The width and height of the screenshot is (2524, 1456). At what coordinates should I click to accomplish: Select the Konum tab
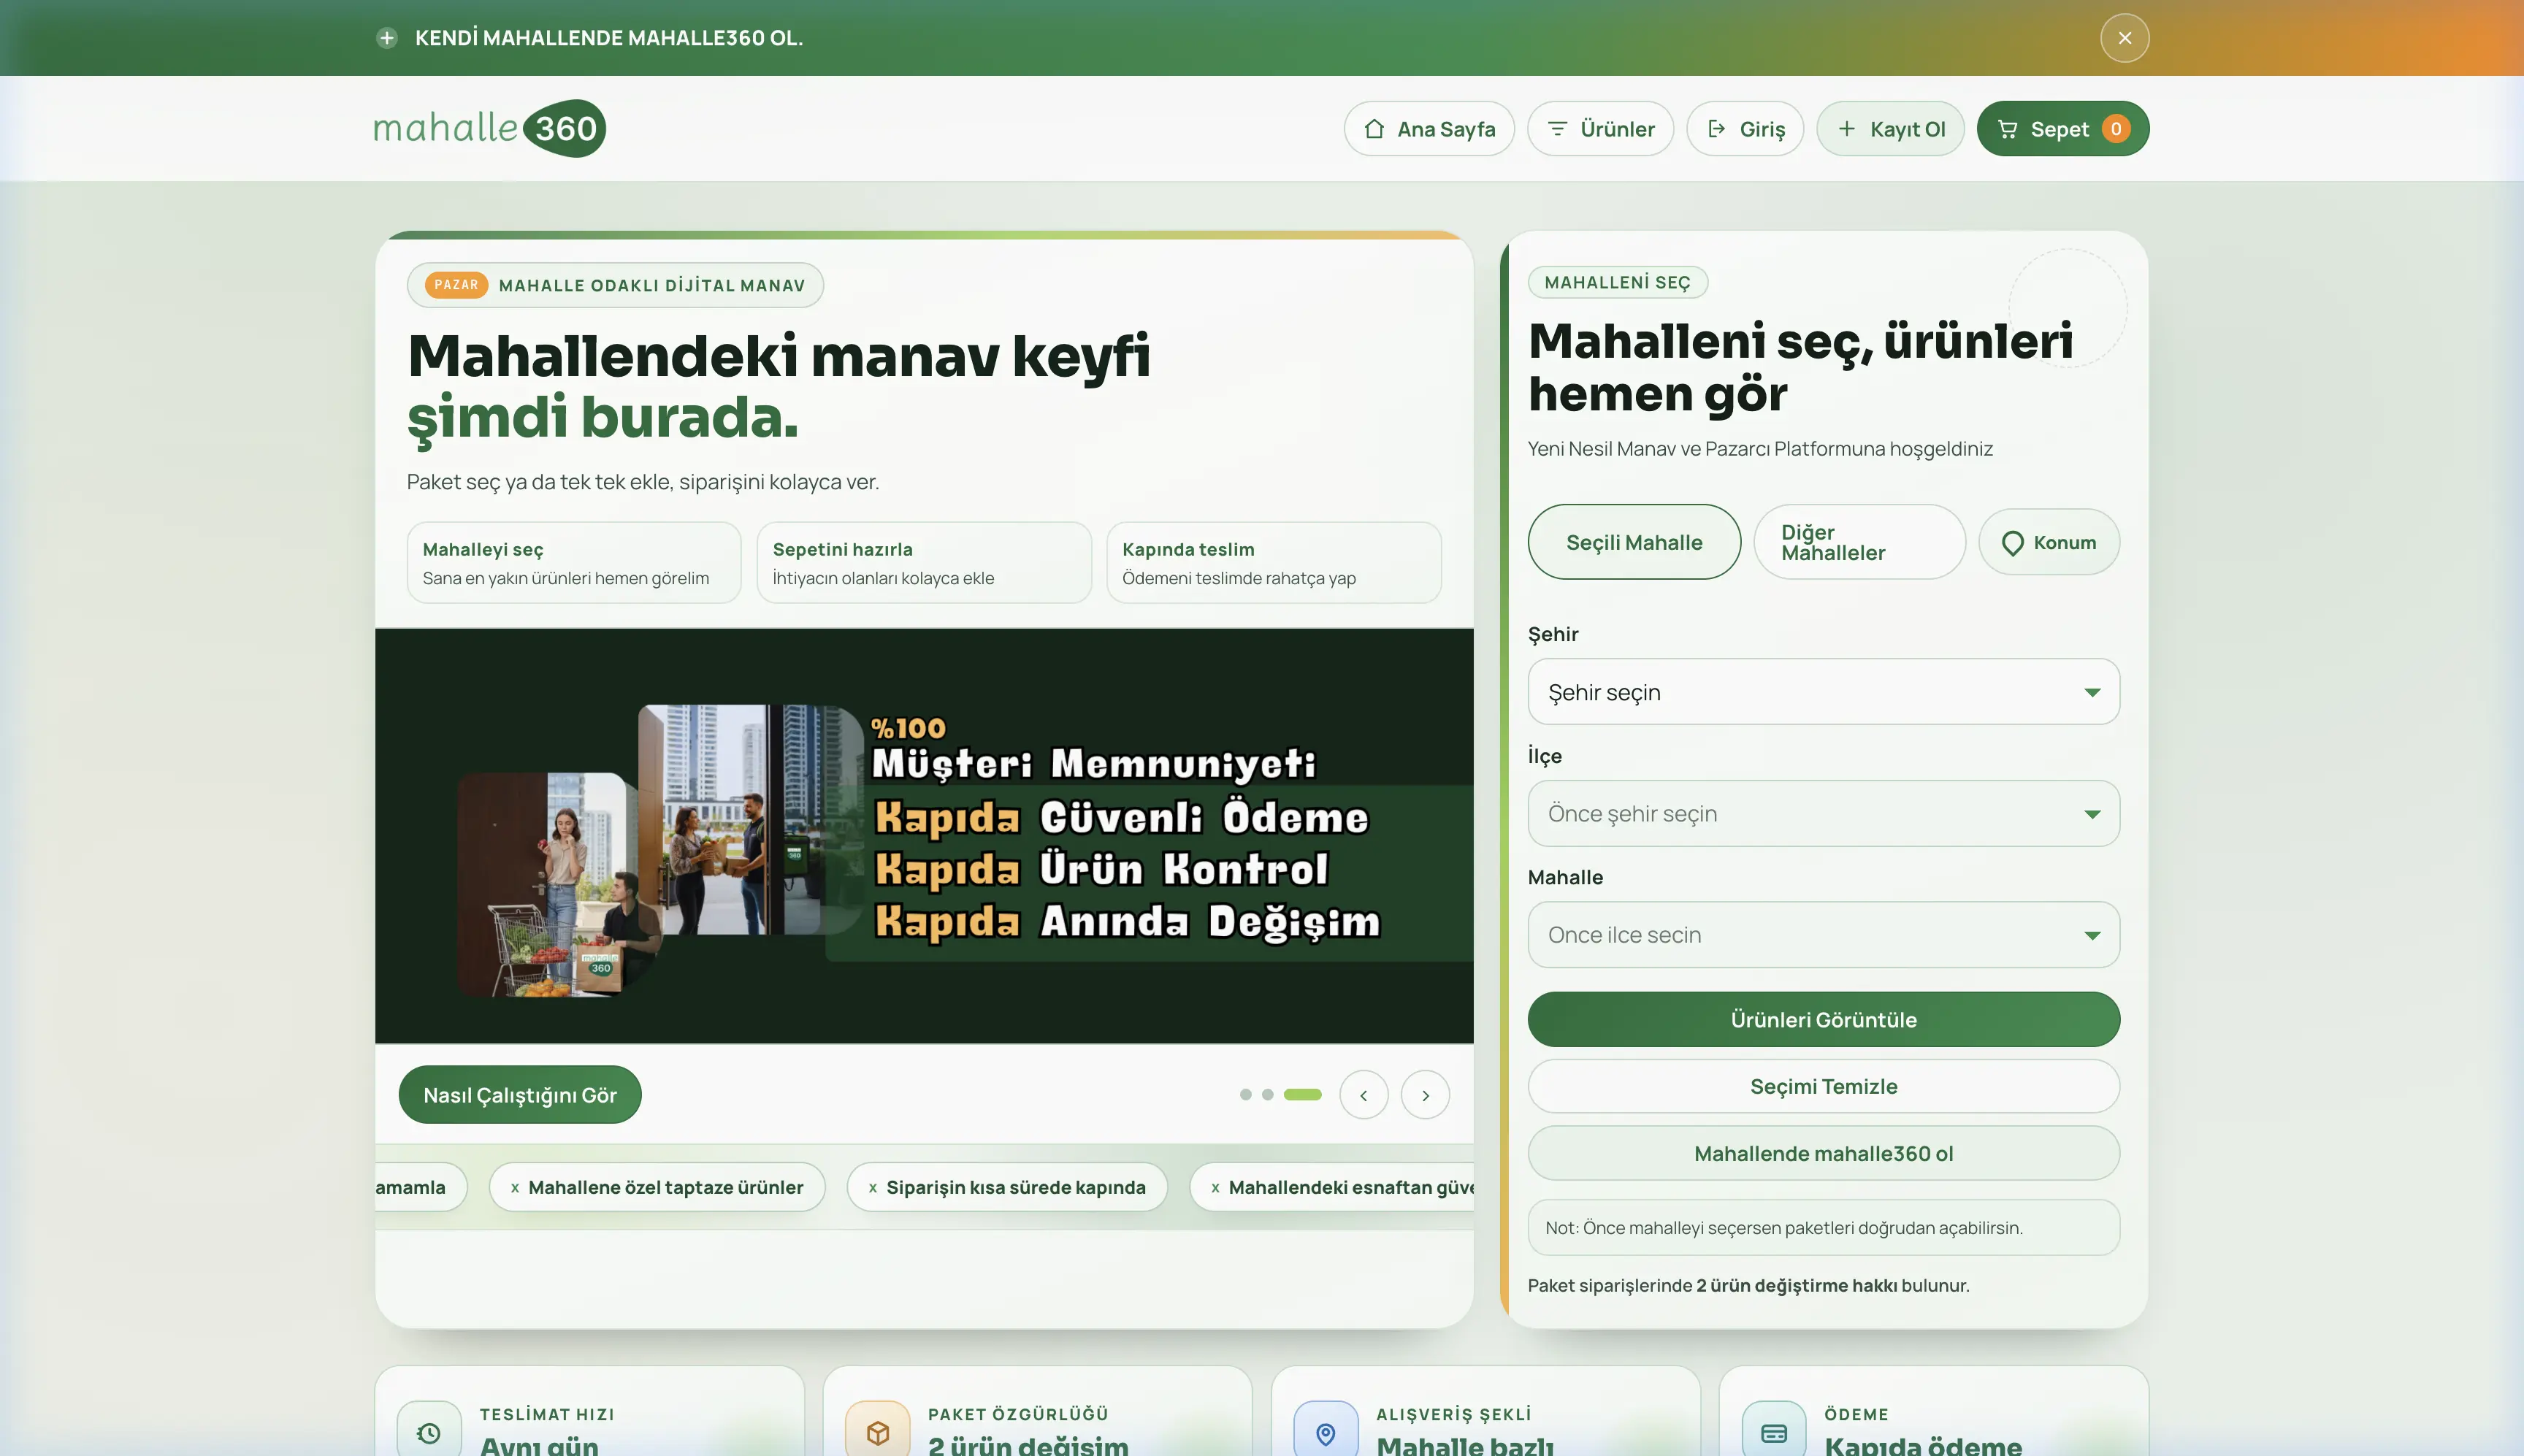(2049, 542)
